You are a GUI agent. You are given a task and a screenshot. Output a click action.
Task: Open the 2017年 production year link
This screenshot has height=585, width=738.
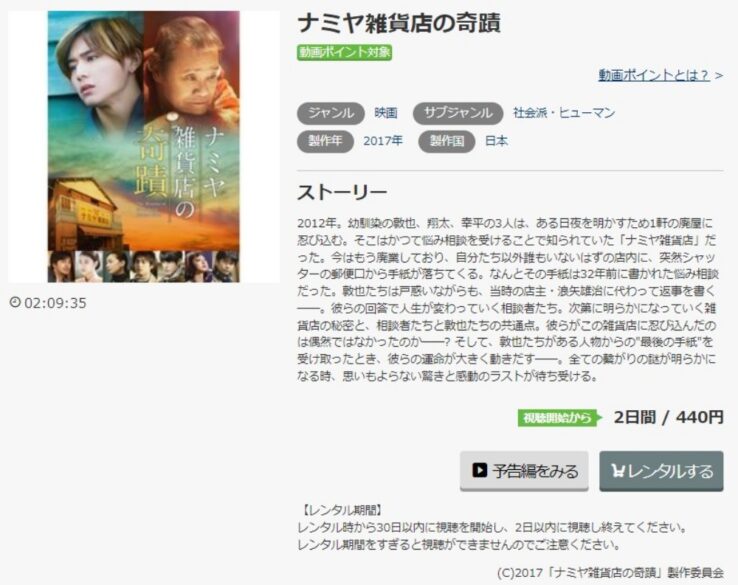pyautogui.click(x=383, y=141)
